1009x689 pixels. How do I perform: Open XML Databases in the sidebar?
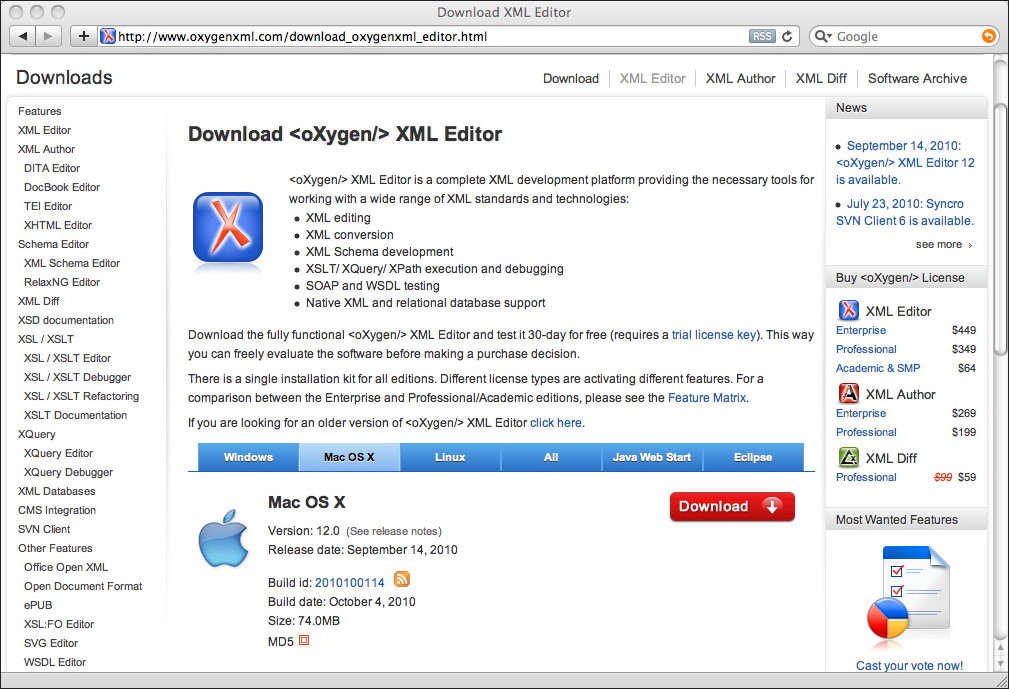click(57, 491)
